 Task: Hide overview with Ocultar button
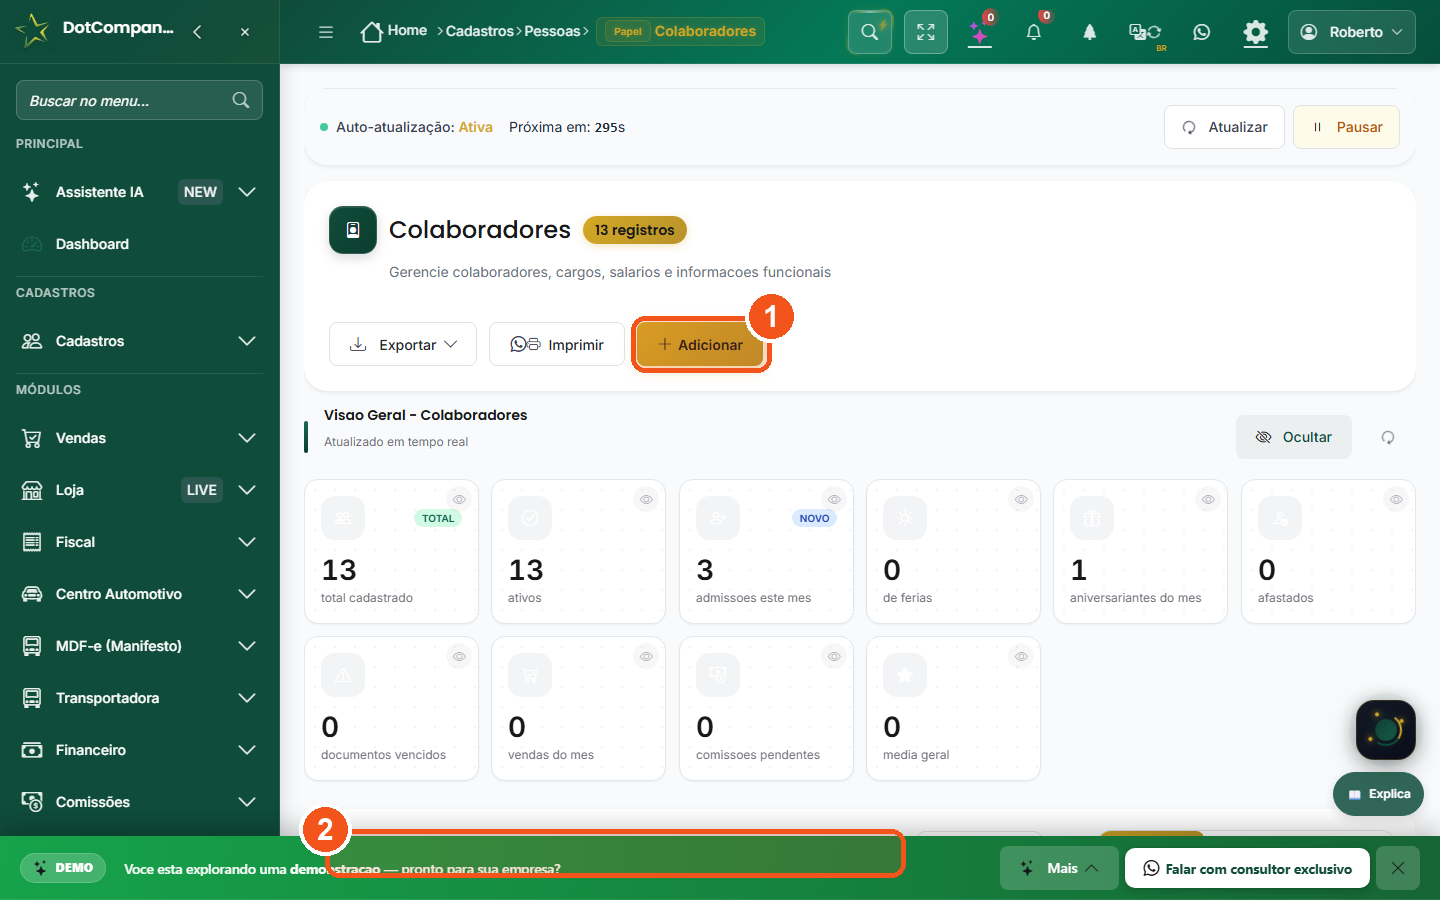[1294, 437]
